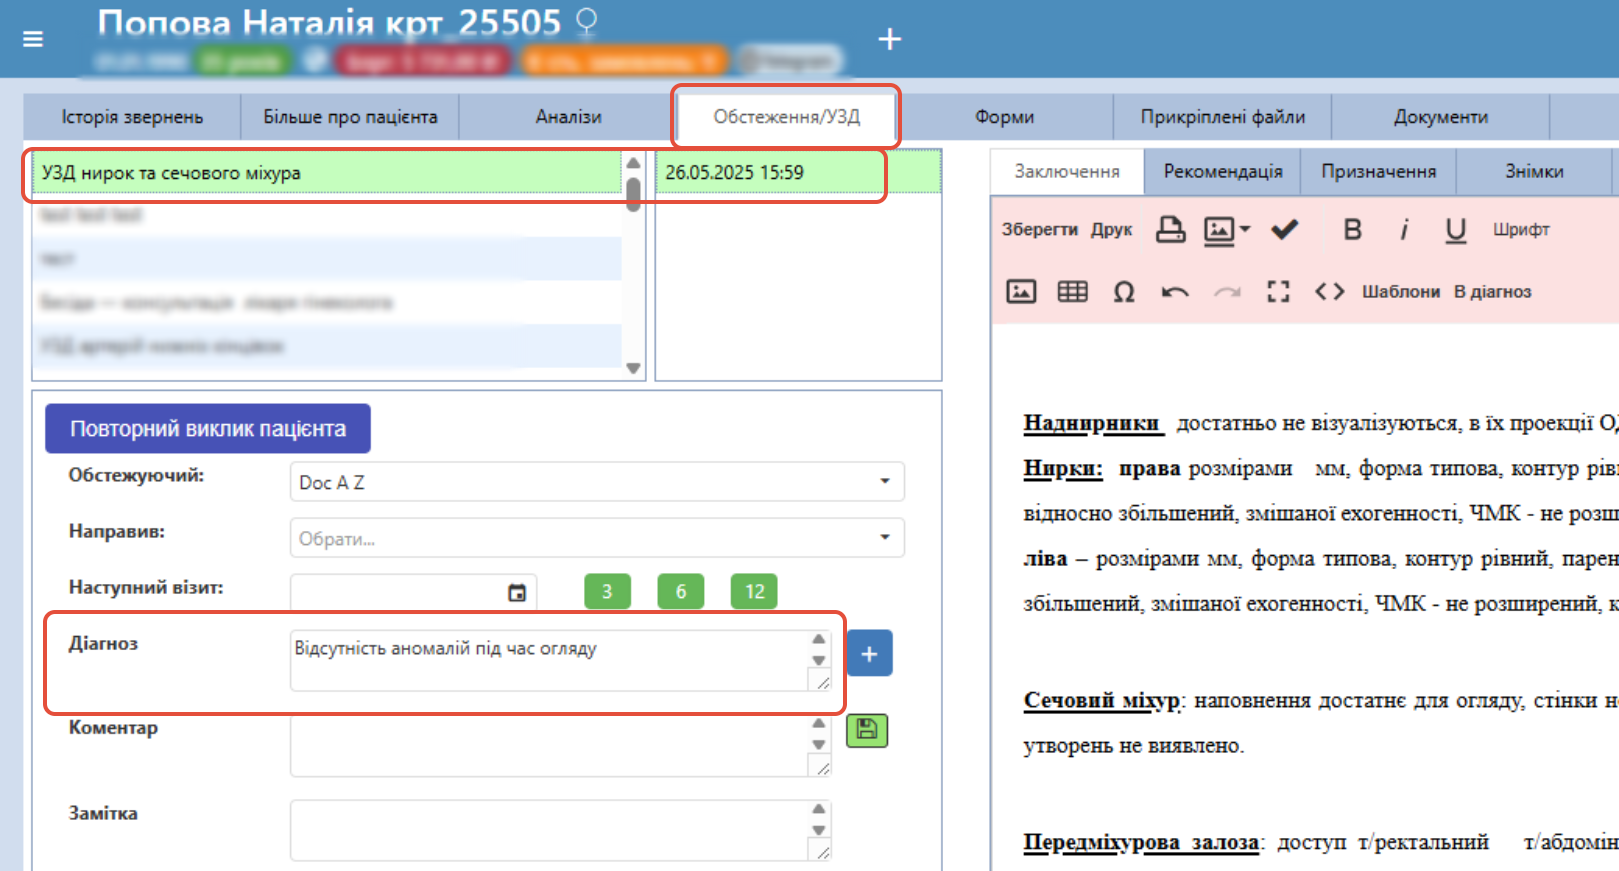This screenshot has width=1619, height=871.
Task: Open calendar icon for Наступний візит
Action: pyautogui.click(x=517, y=593)
